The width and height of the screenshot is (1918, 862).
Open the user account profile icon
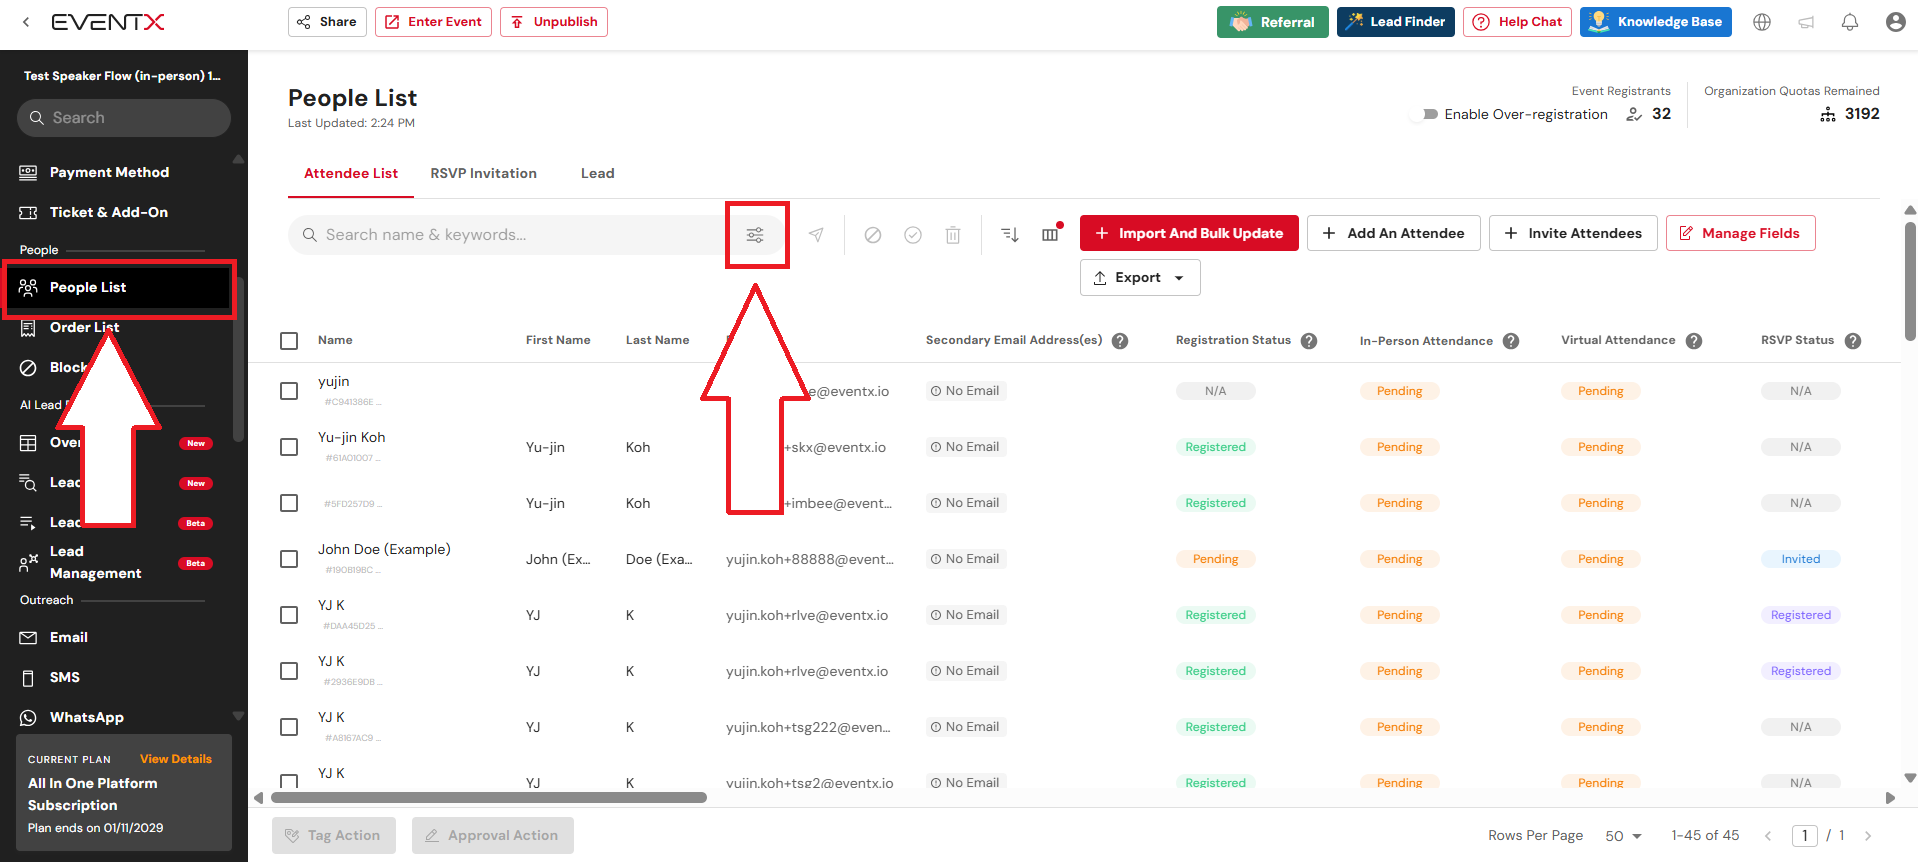point(1895,22)
